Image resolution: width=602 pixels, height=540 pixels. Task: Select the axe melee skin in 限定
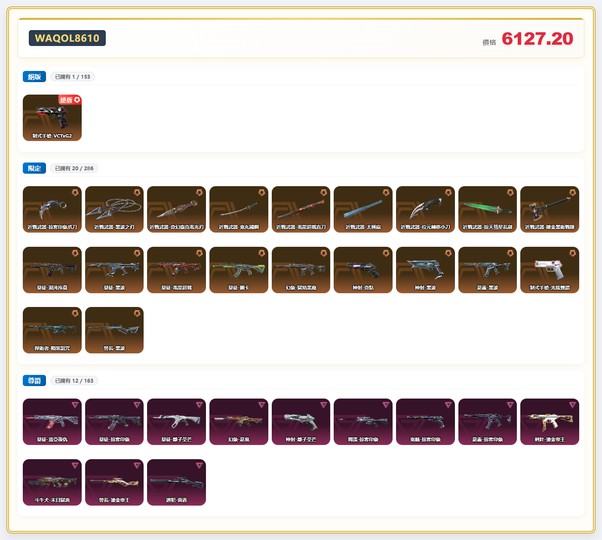549,209
